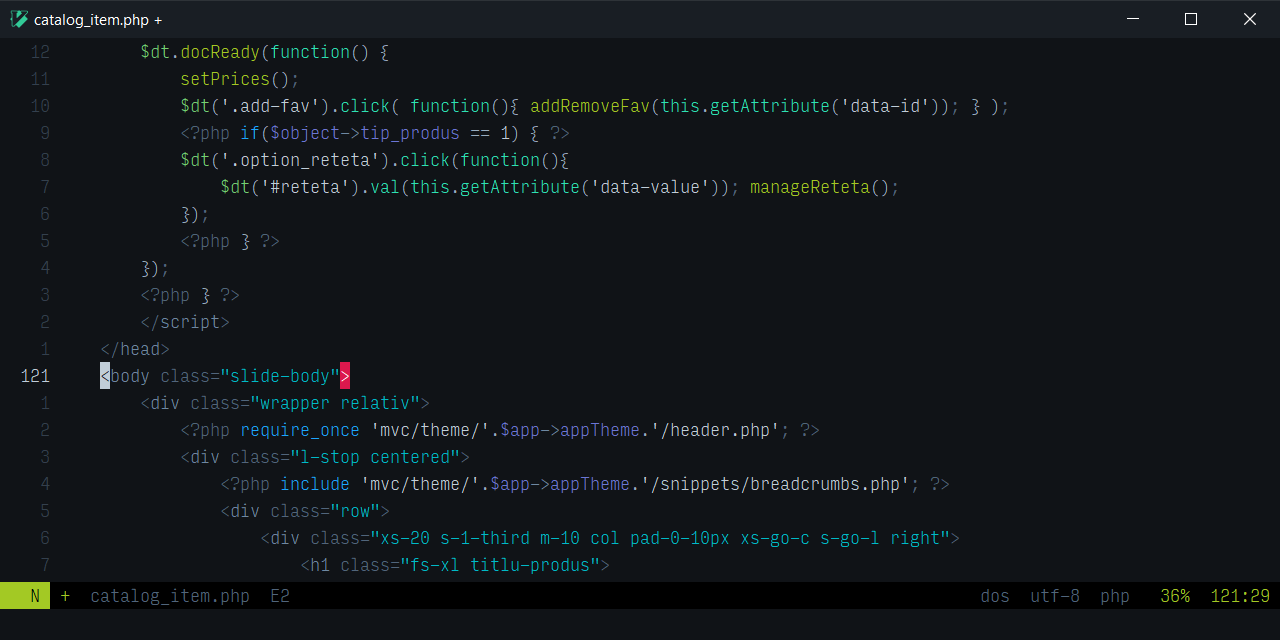The image size is (1280, 640).
Task: Click the 'data-value' attribute string
Action: point(650,187)
